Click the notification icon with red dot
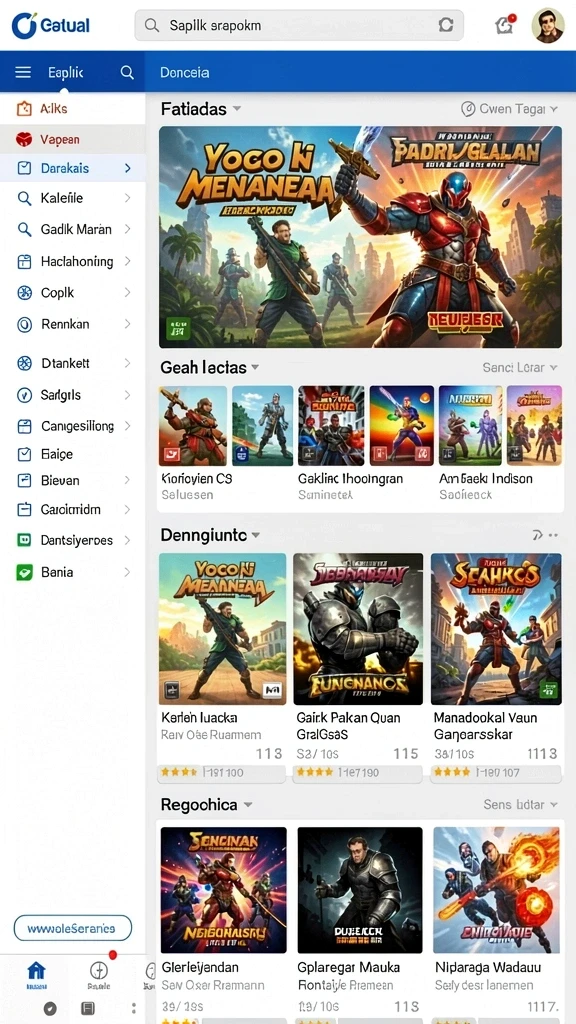Image resolution: width=576 pixels, height=1024 pixels. coord(504,25)
